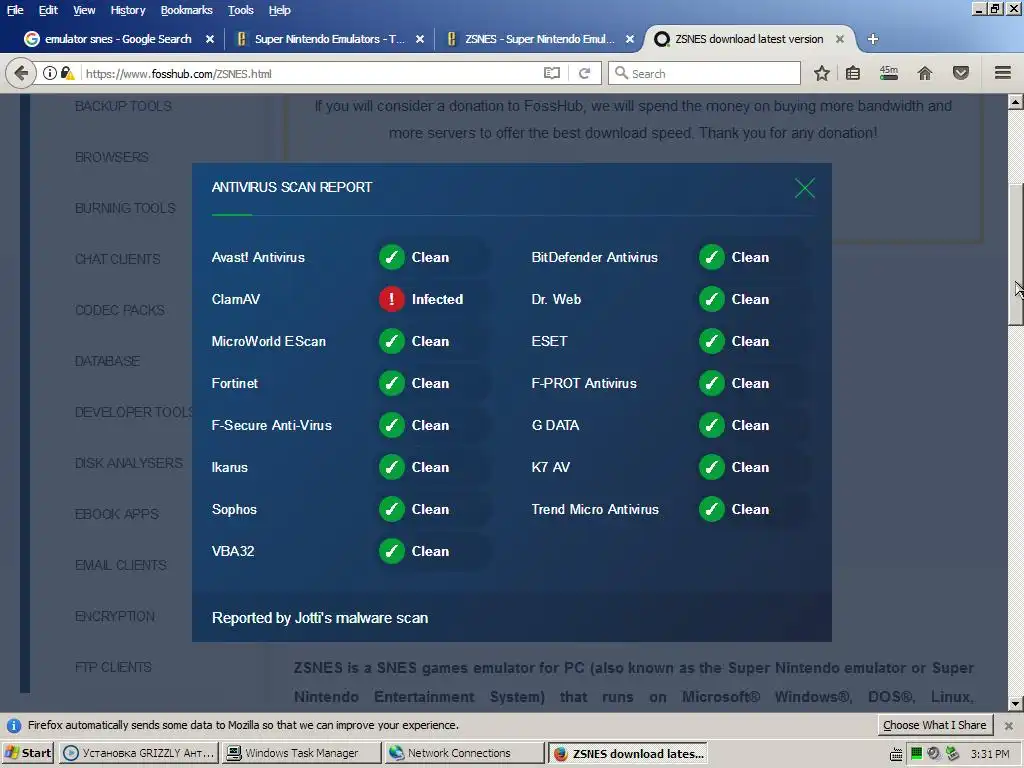Screen dimensions: 1024x768
Task: Open BURNING TOOLS category in sidebar
Action: click(x=125, y=208)
